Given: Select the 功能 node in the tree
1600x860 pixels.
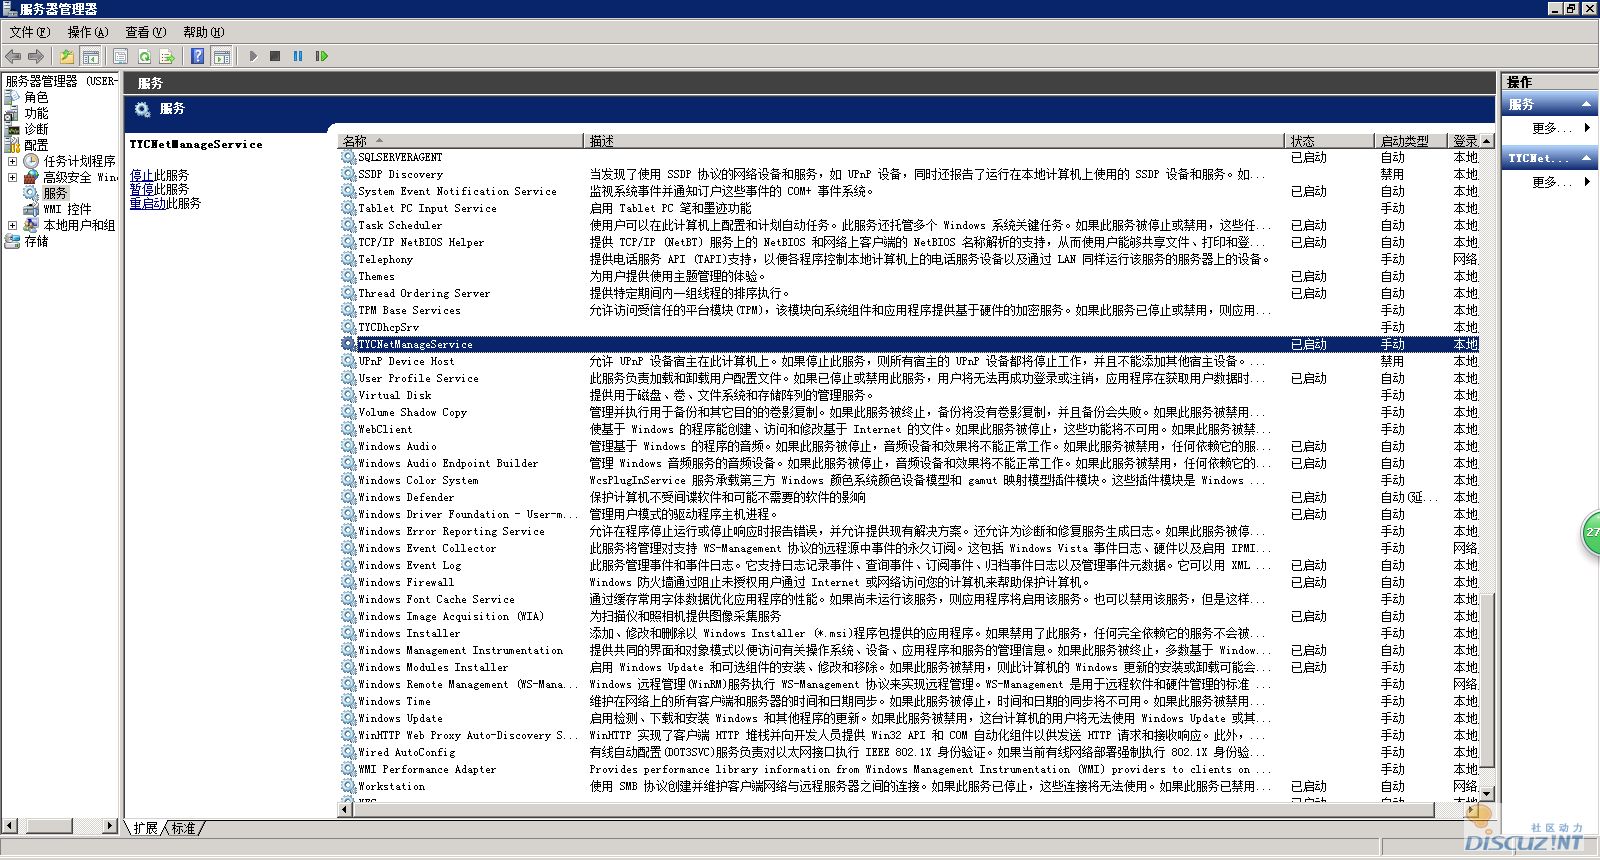Looking at the screenshot, I should (36, 113).
